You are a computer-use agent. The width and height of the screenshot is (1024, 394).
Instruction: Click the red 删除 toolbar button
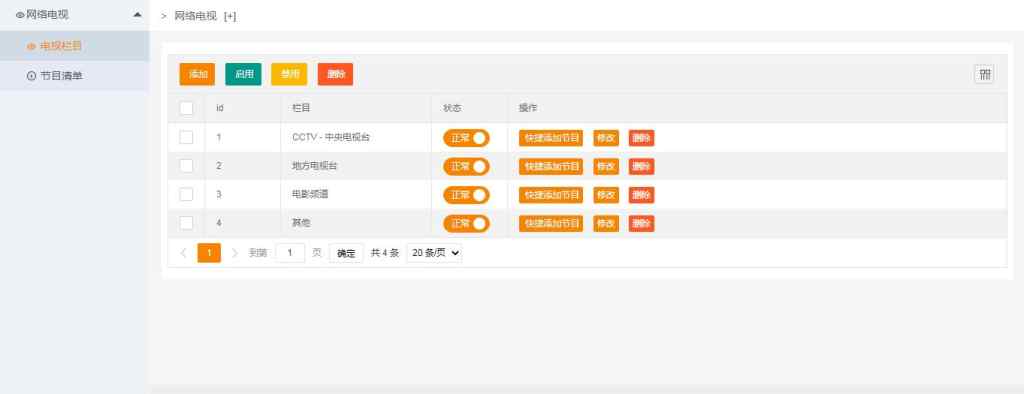pyautogui.click(x=336, y=74)
